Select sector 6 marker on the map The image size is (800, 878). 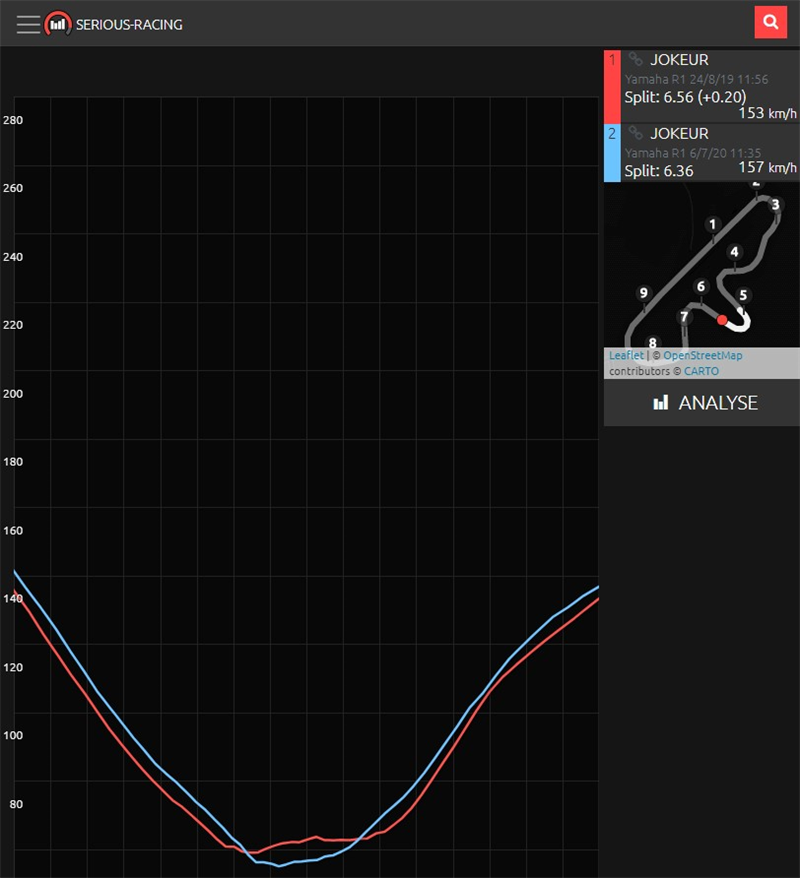[700, 287]
